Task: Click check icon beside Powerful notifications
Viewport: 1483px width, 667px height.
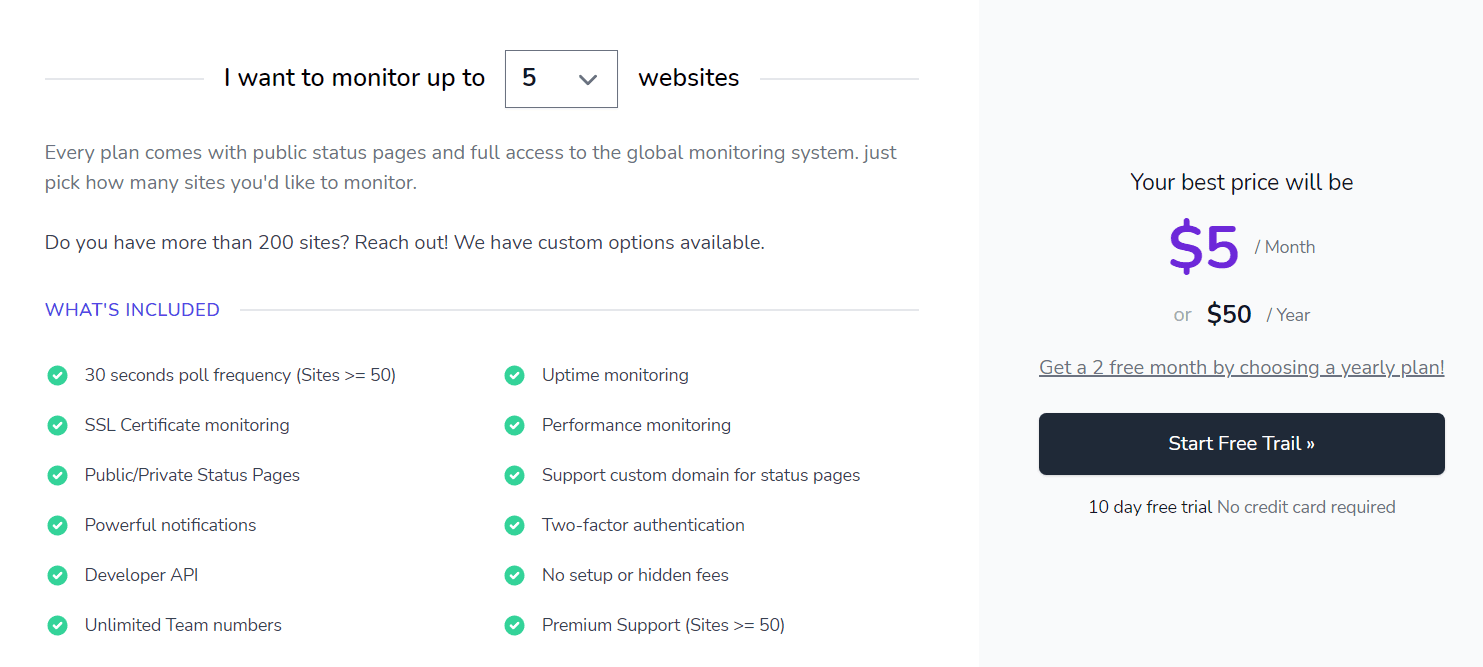Action: click(57, 525)
